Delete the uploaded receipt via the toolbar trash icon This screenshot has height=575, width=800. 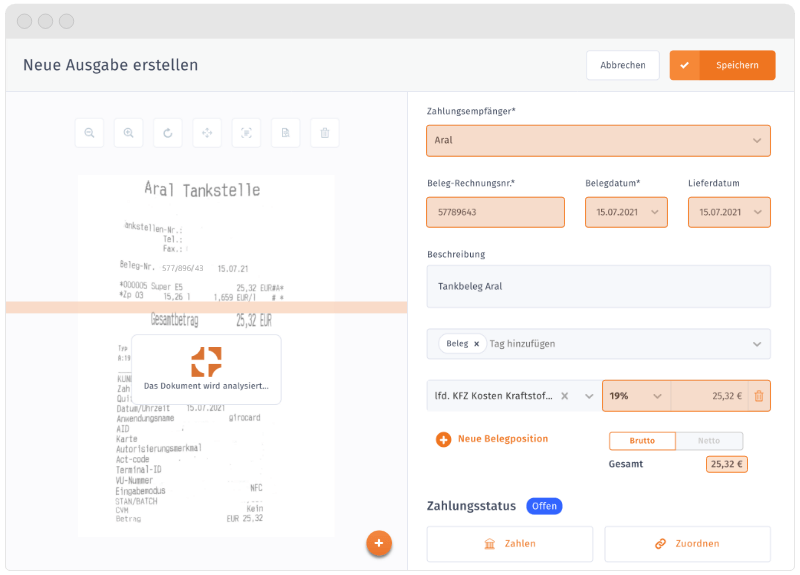(x=325, y=133)
